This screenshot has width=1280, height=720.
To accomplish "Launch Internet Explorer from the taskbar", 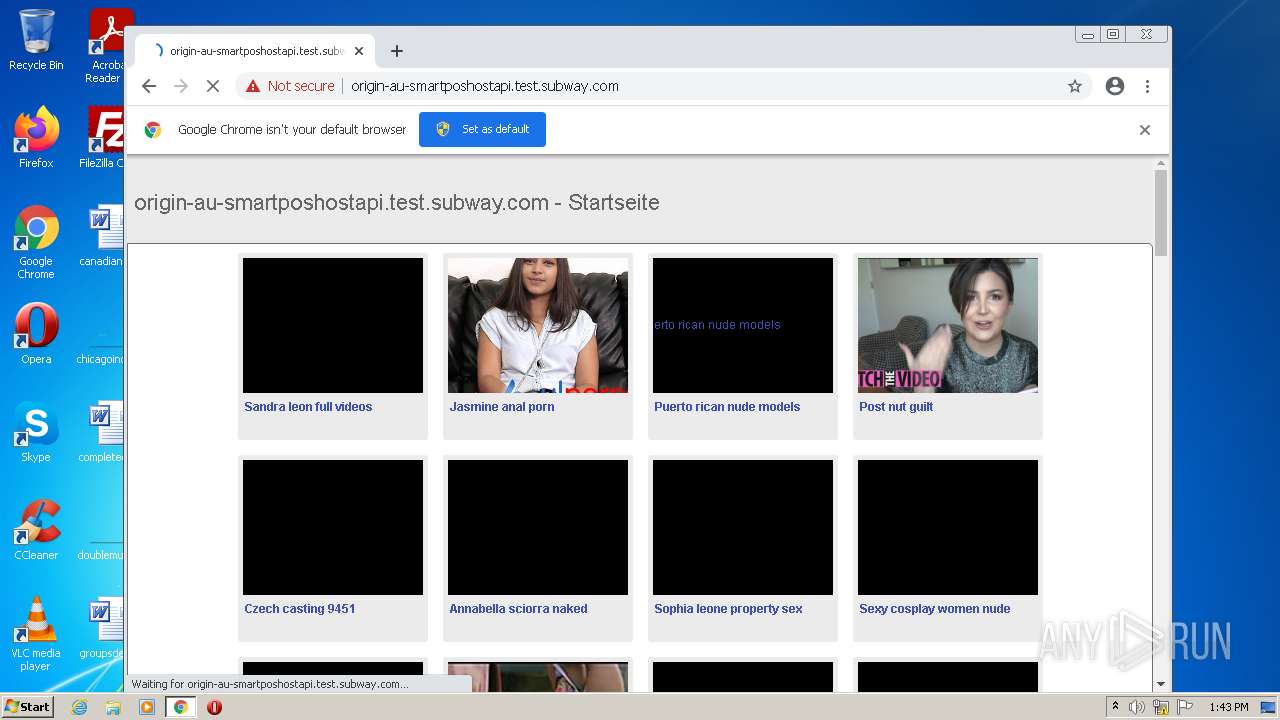I will pyautogui.click(x=79, y=707).
